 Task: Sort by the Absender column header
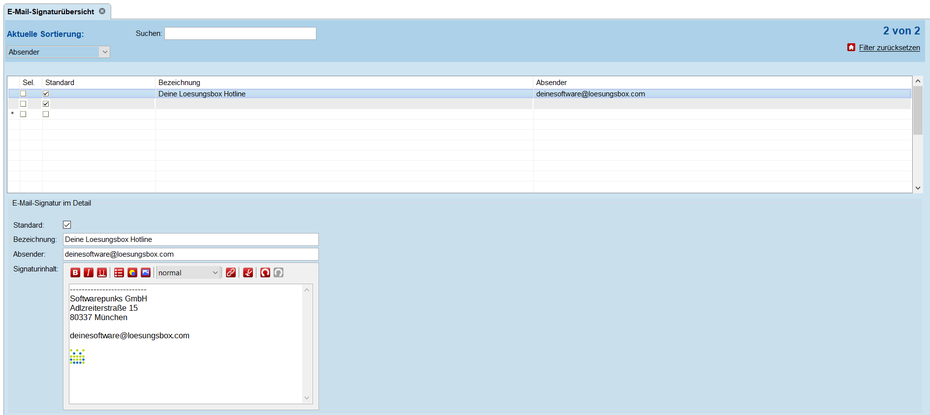click(x=722, y=82)
